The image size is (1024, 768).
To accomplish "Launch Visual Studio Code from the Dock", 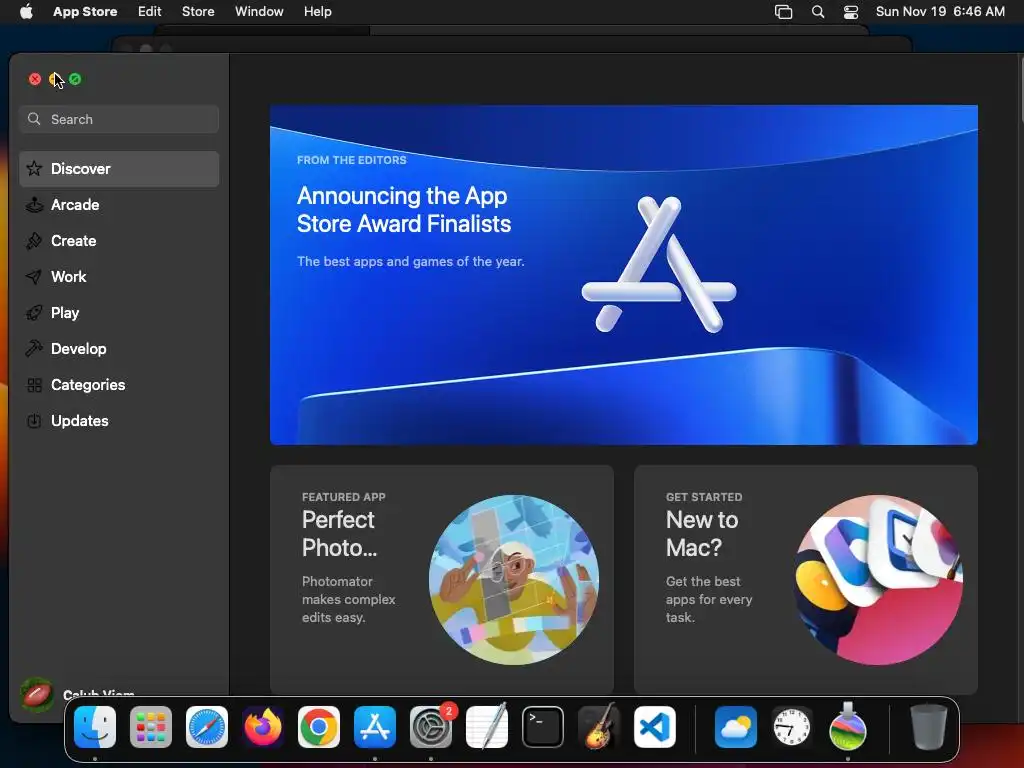I will point(654,727).
